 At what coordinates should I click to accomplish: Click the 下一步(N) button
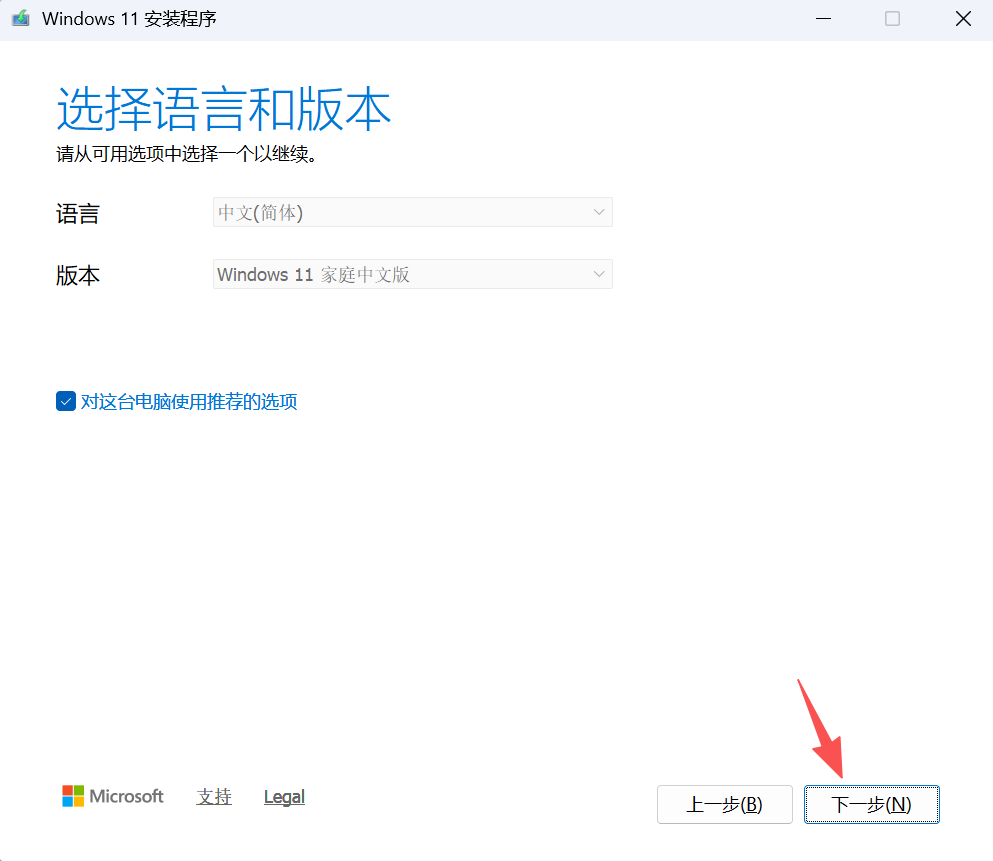click(x=871, y=805)
